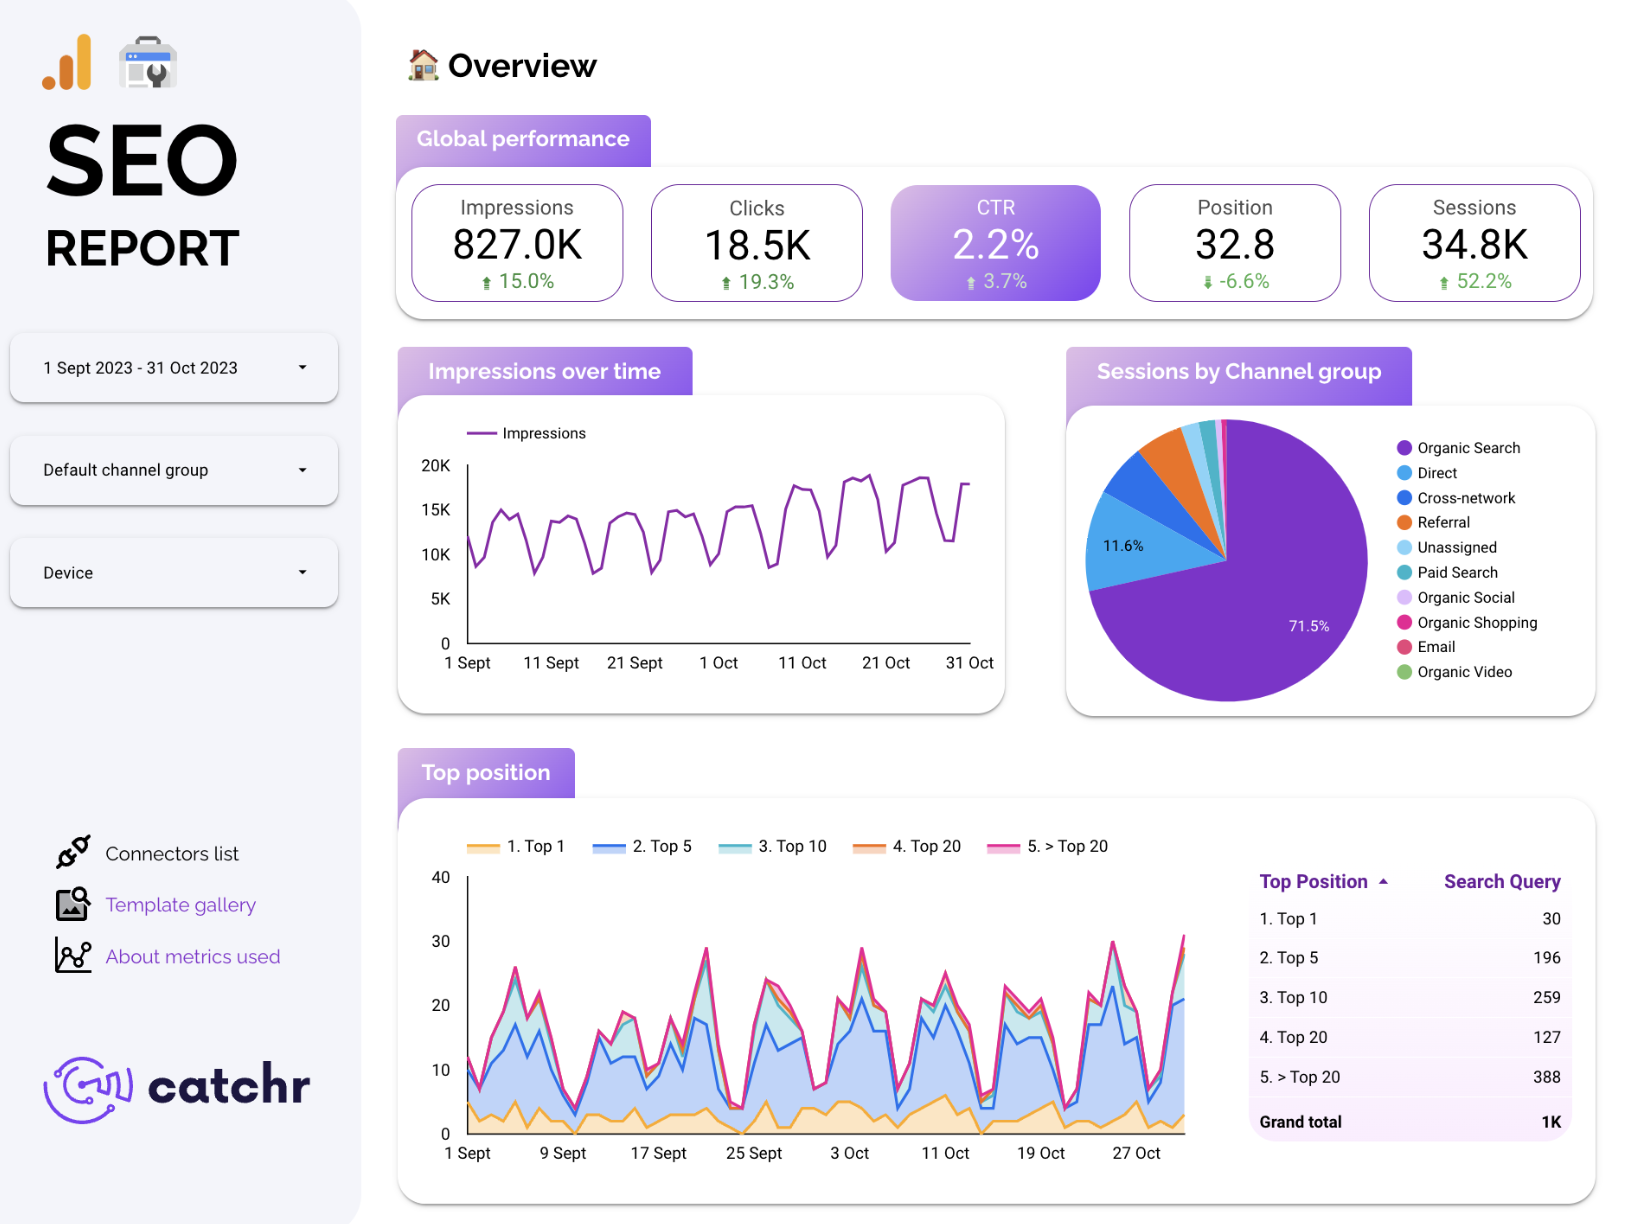
Task: Click the Google Search Console icon
Action: pyautogui.click(x=147, y=62)
